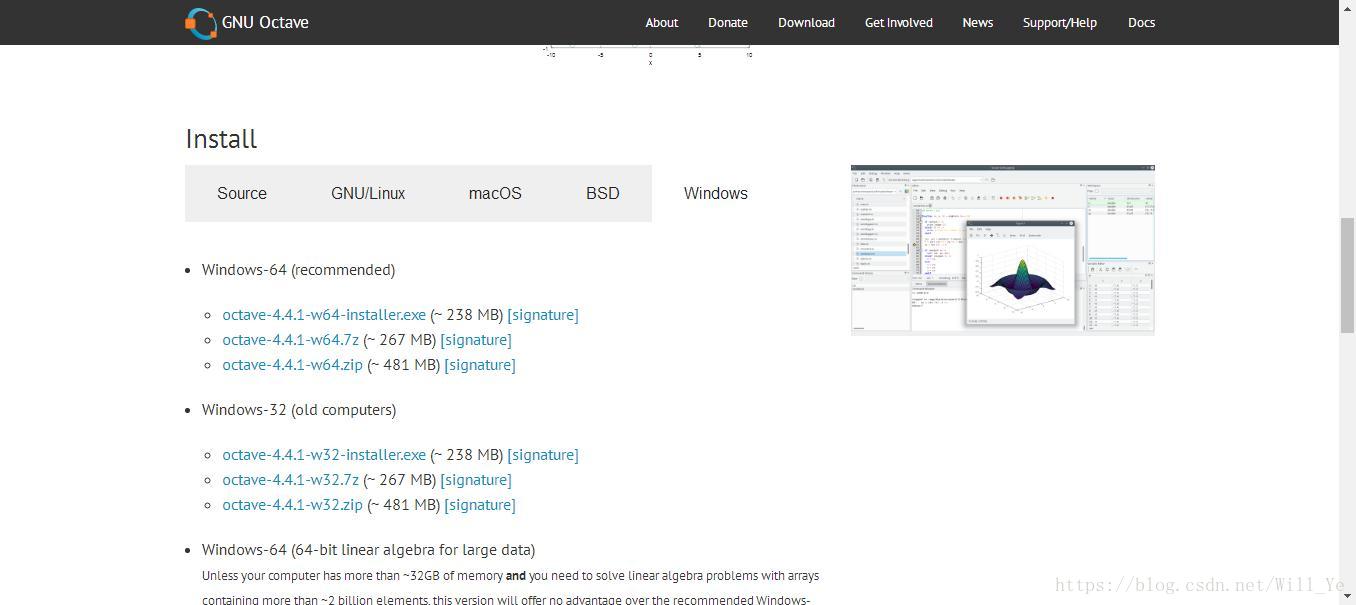
Task: Open the Donate page
Action: [x=728, y=23]
